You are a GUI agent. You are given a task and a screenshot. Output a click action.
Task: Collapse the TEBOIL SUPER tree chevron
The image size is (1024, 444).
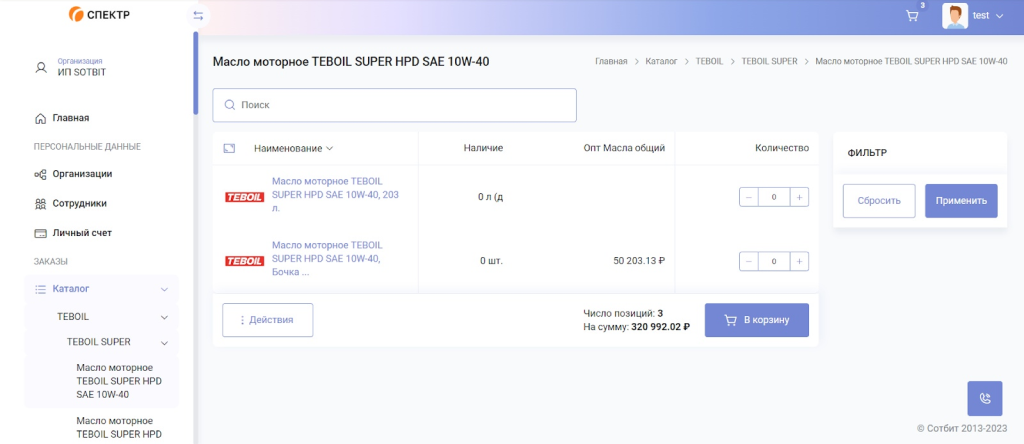pos(164,342)
